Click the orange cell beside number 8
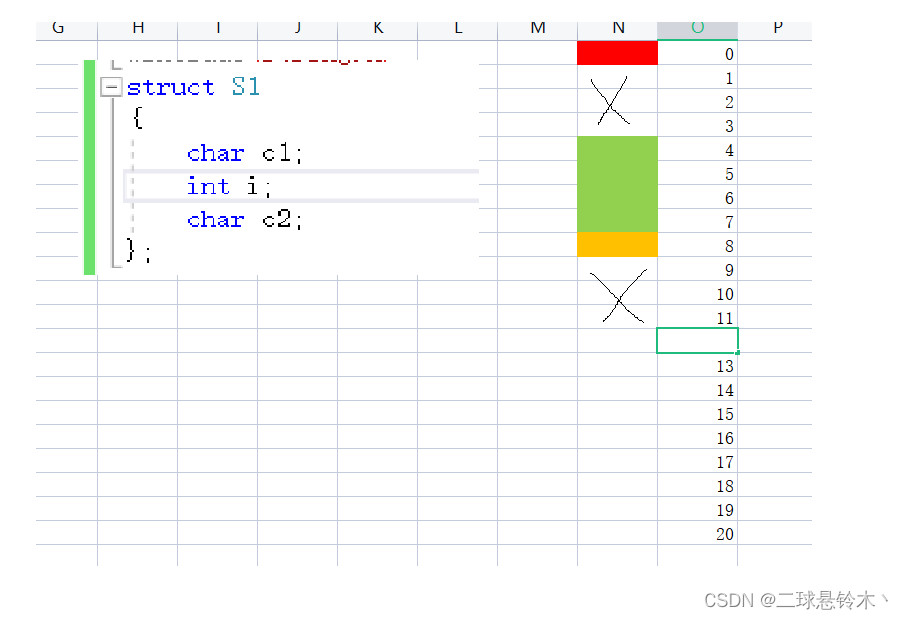The width and height of the screenshot is (903, 619). point(617,245)
